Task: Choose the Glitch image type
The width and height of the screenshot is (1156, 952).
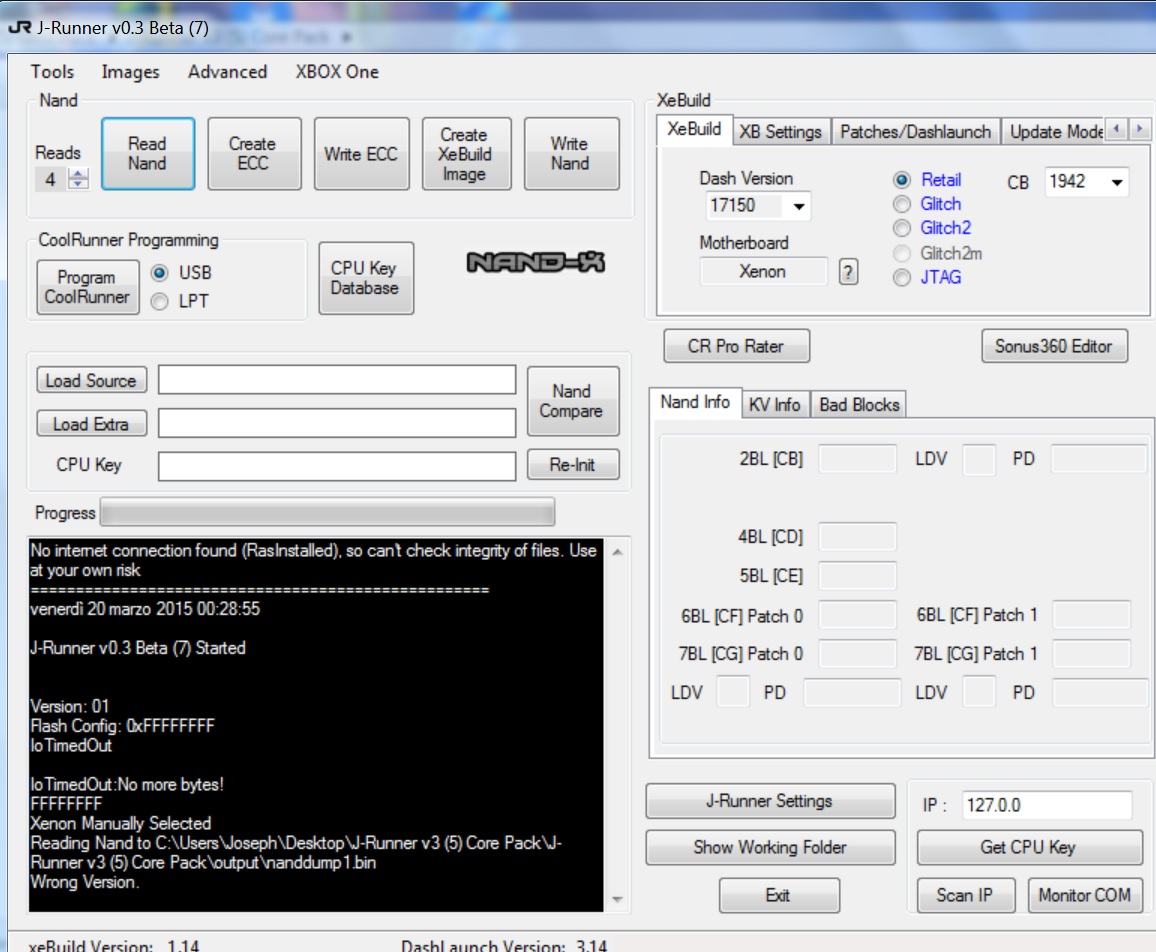Action: (901, 204)
